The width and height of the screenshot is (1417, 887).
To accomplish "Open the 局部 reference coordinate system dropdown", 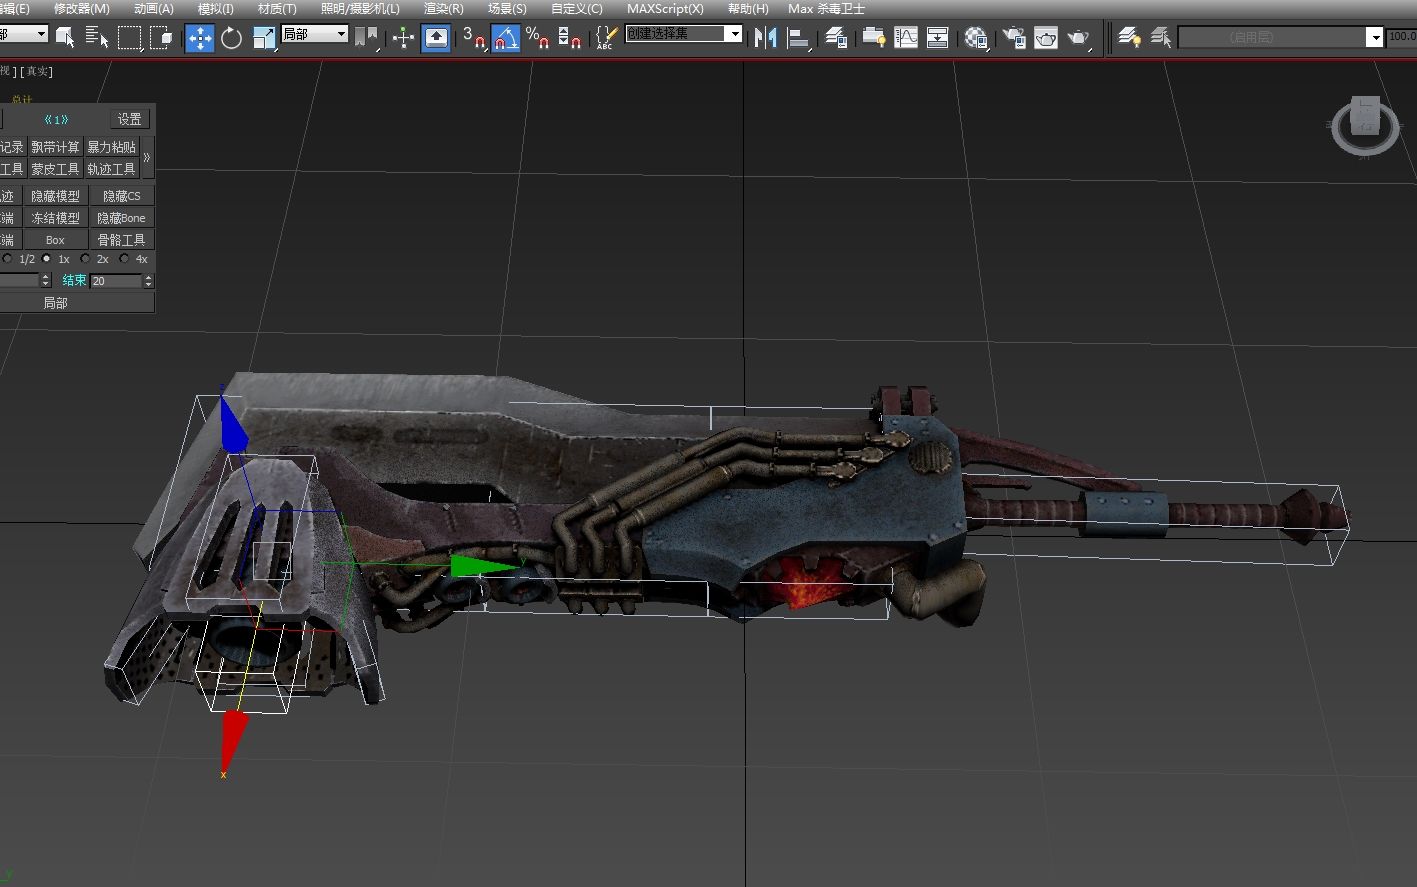I will (x=314, y=34).
